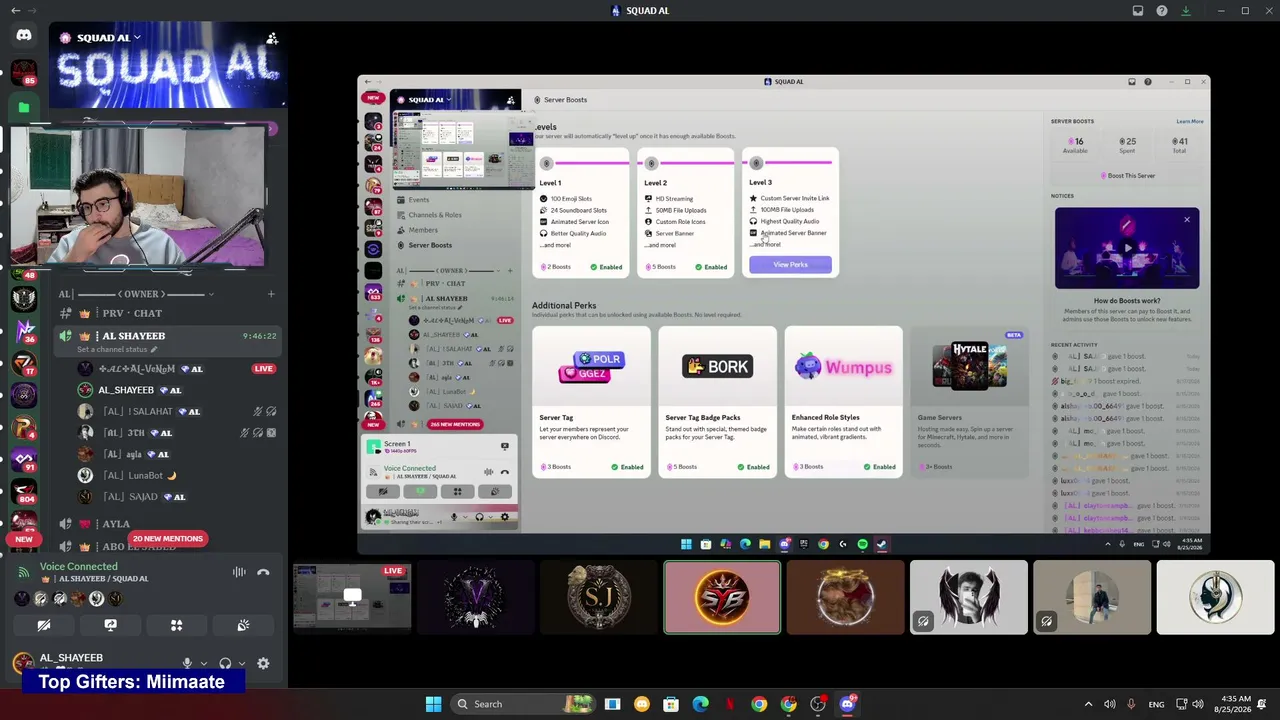Select the SJ participant tile
1280x720 pixels.
[599, 598]
